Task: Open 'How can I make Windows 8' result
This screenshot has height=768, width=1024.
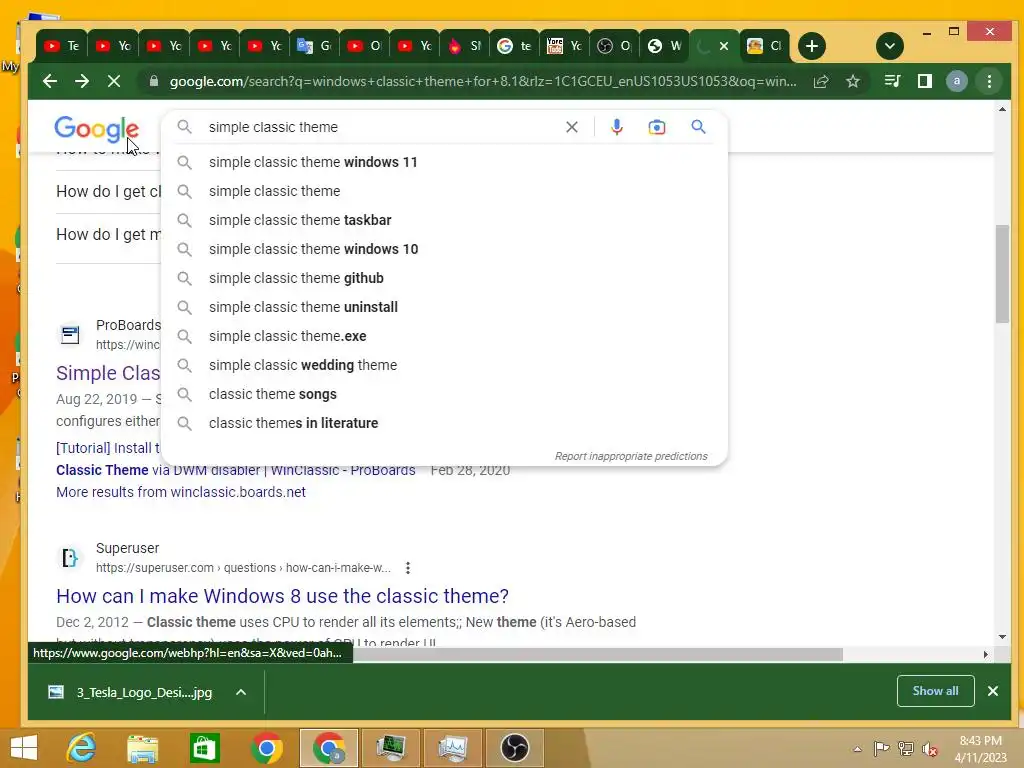Action: click(282, 596)
